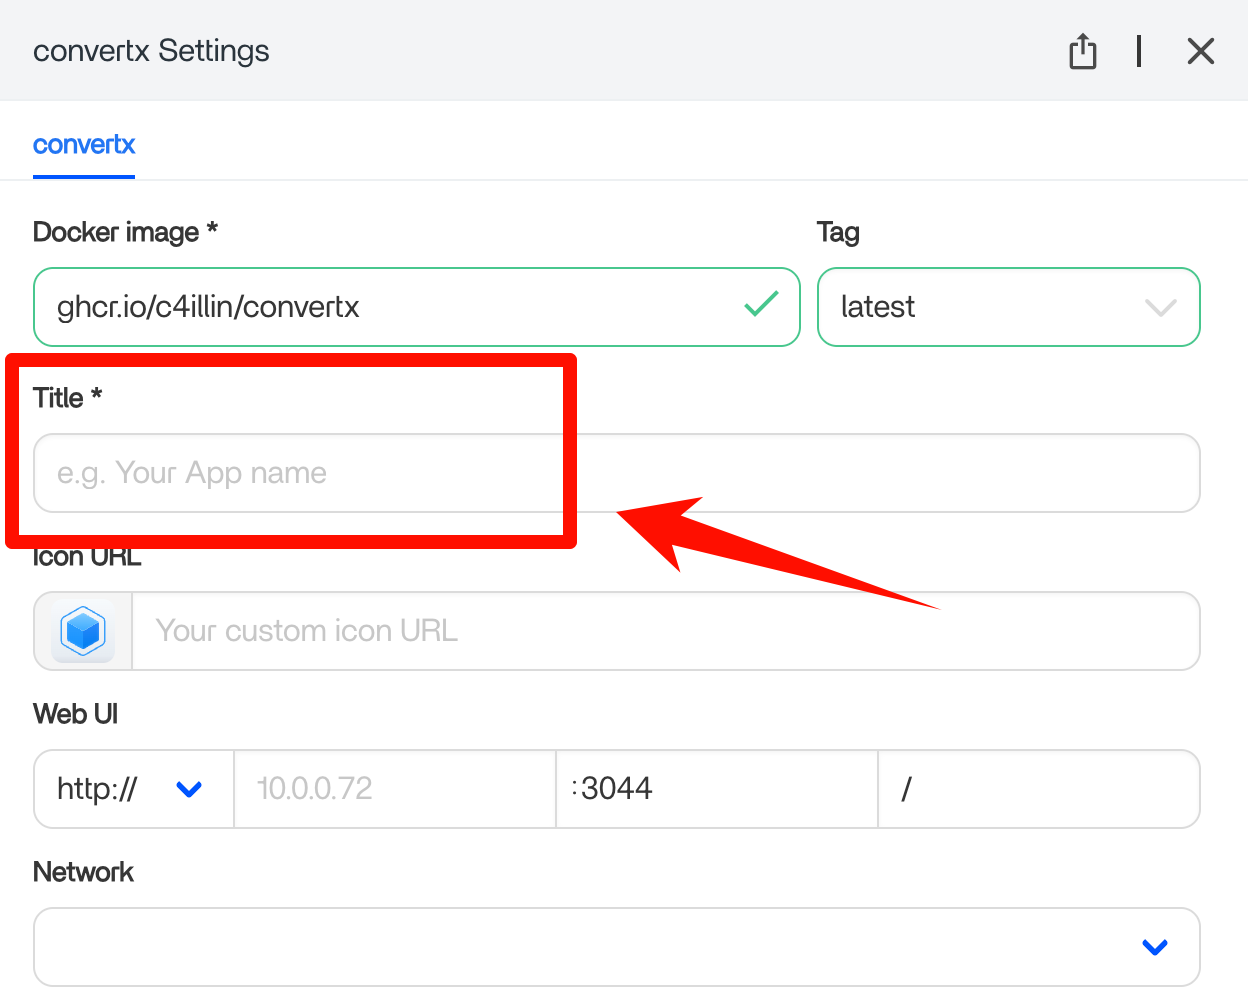Focus the Title input field
Viewport: 1248px width, 1002px height.
click(x=616, y=473)
